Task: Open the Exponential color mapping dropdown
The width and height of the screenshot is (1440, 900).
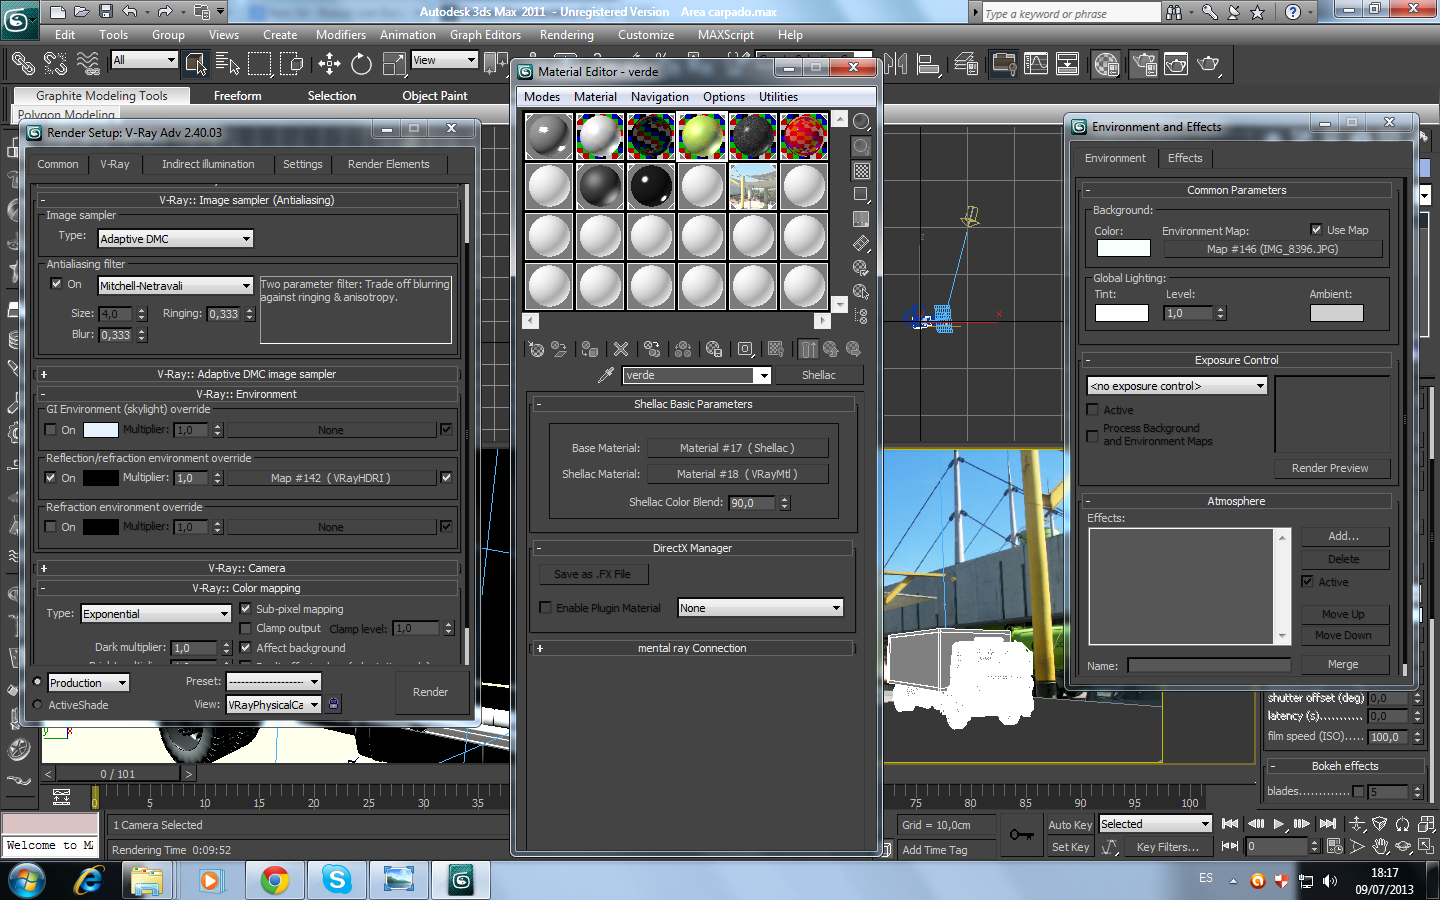Action: coord(156,614)
